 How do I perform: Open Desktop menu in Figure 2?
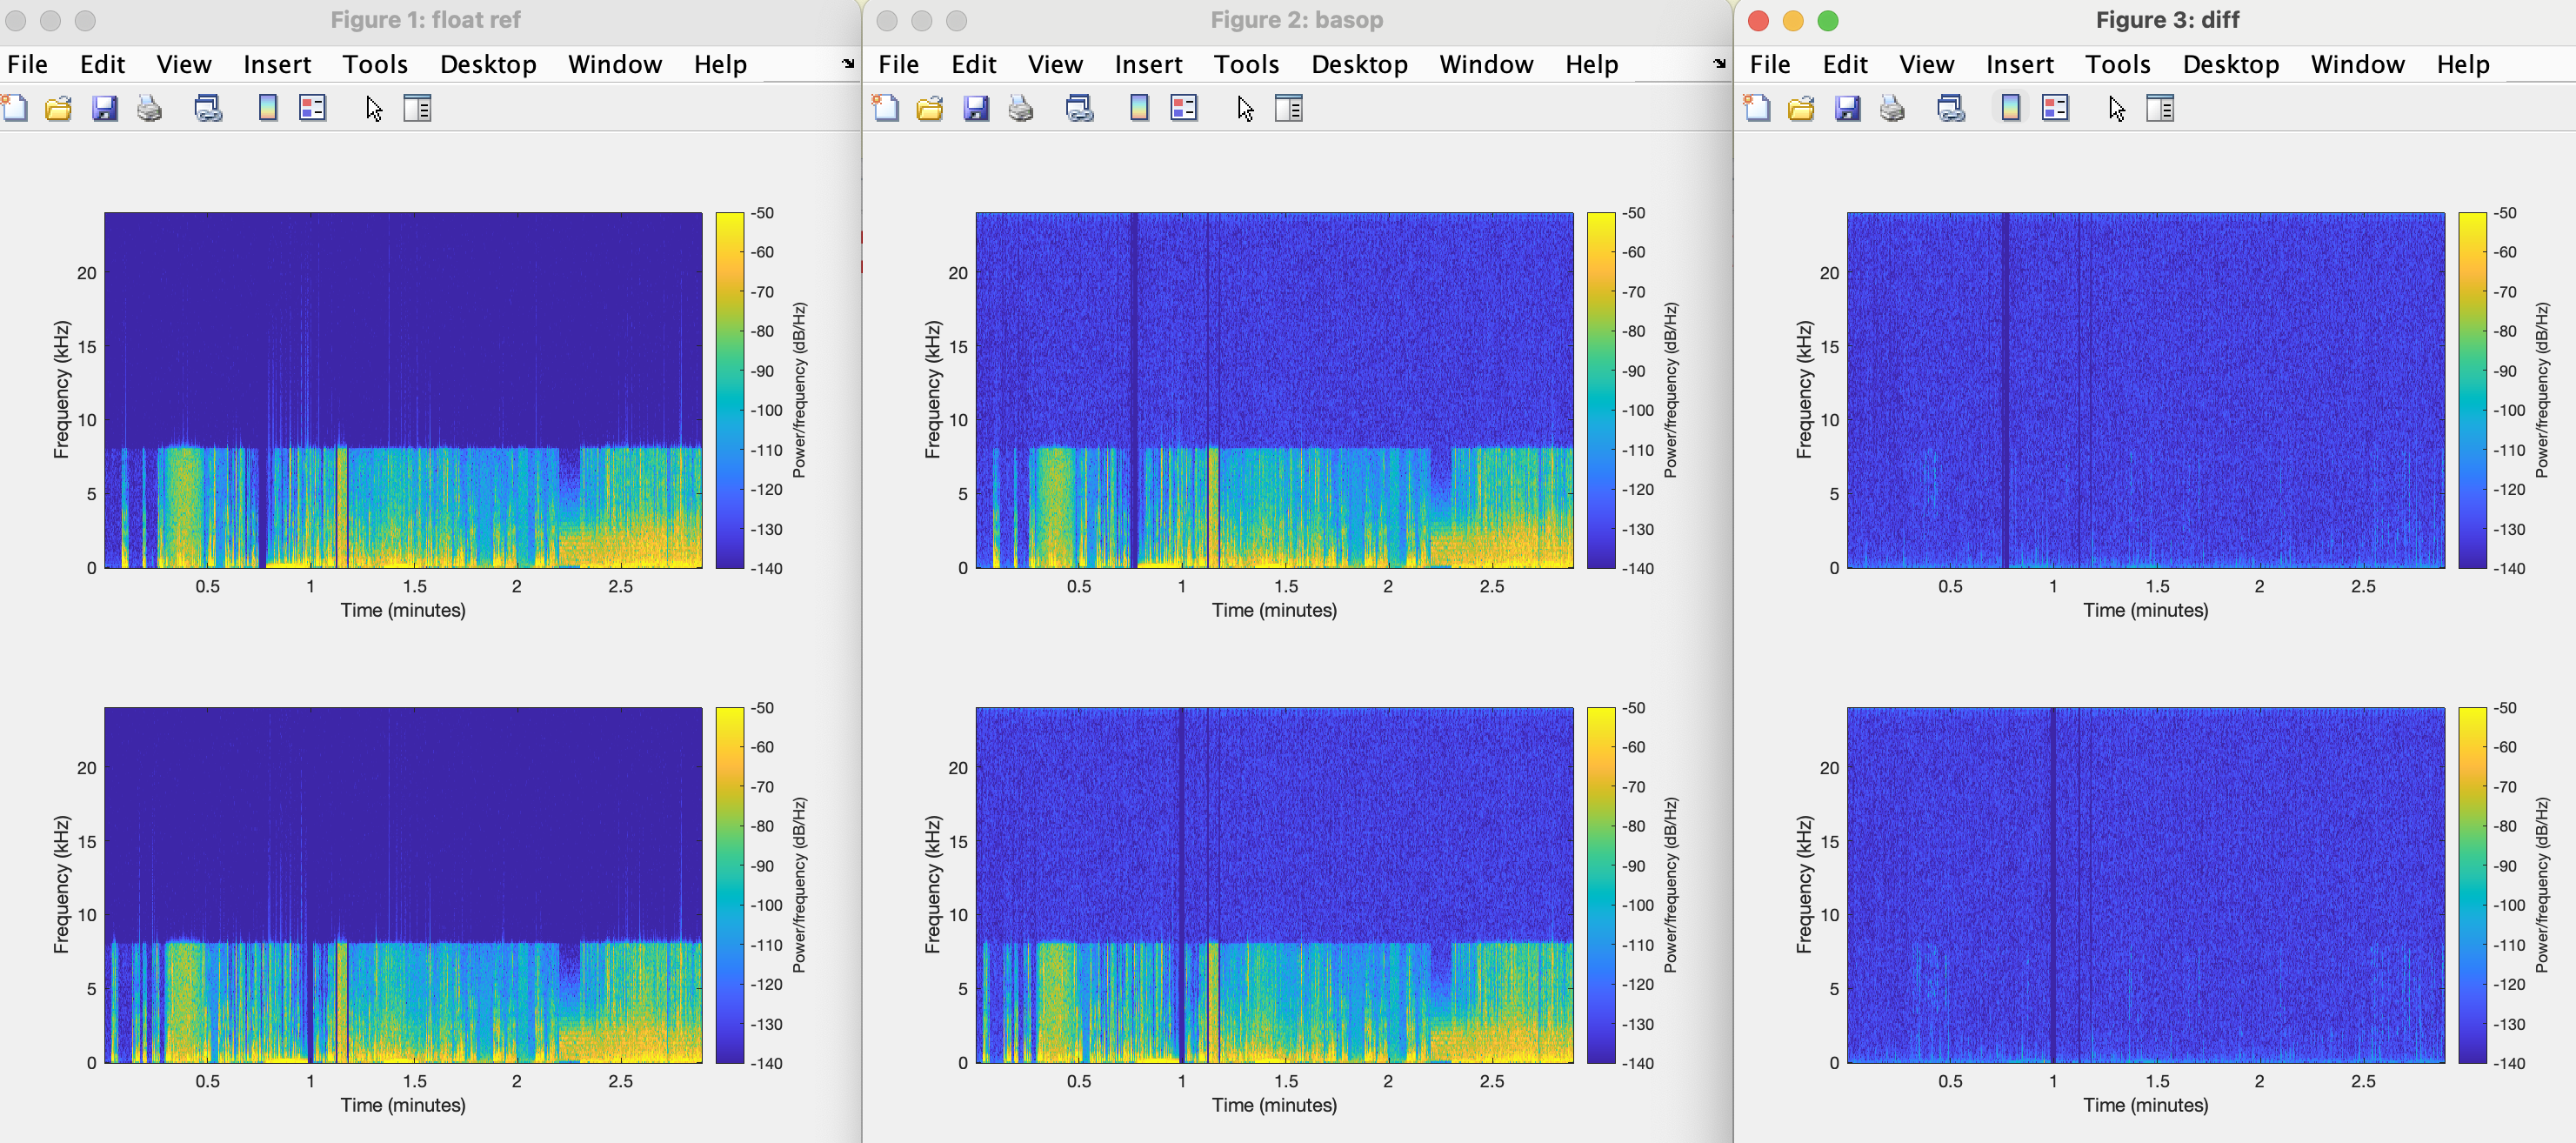1359,64
